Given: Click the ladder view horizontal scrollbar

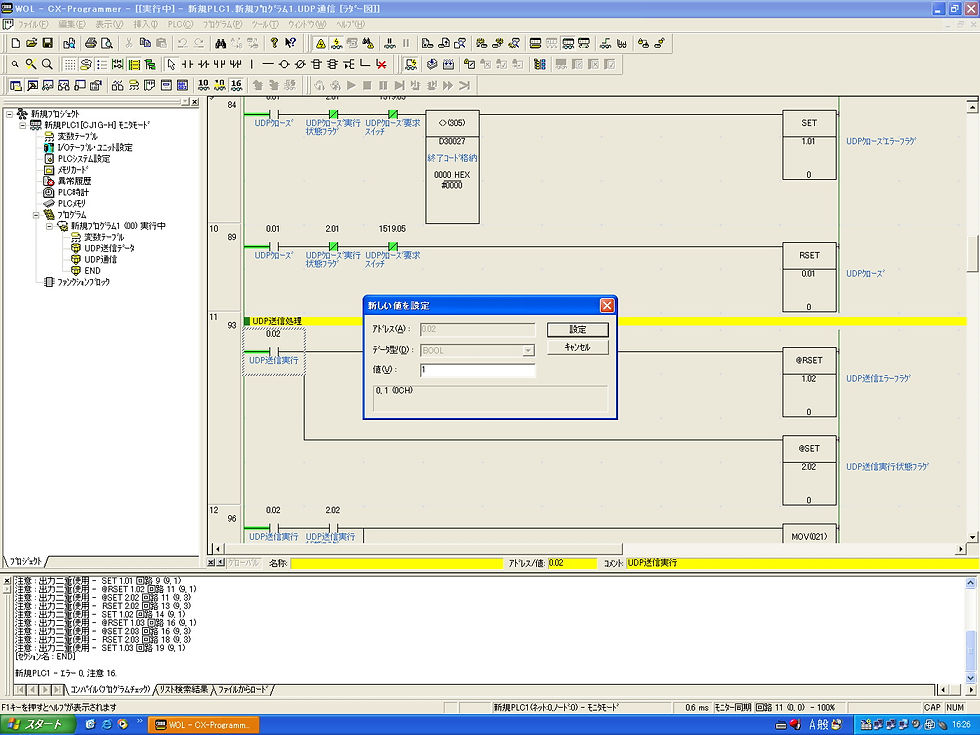Looking at the screenshot, I should pyautogui.click(x=587, y=549).
